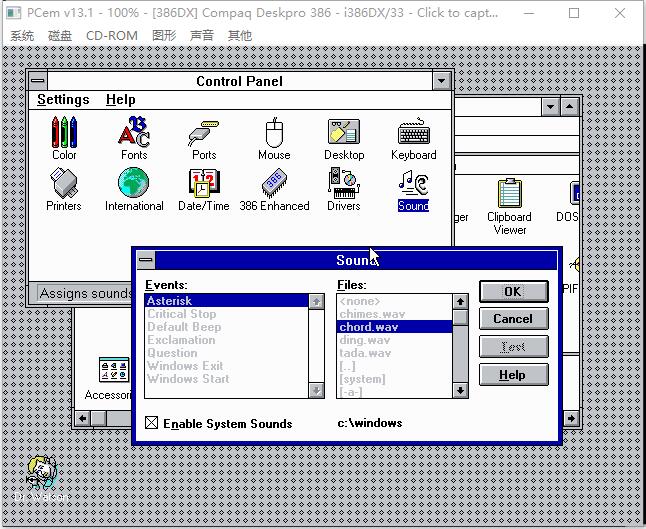Image resolution: width=646 pixels, height=529 pixels.
Task: Cancel the Sound dialog
Action: [x=513, y=318]
